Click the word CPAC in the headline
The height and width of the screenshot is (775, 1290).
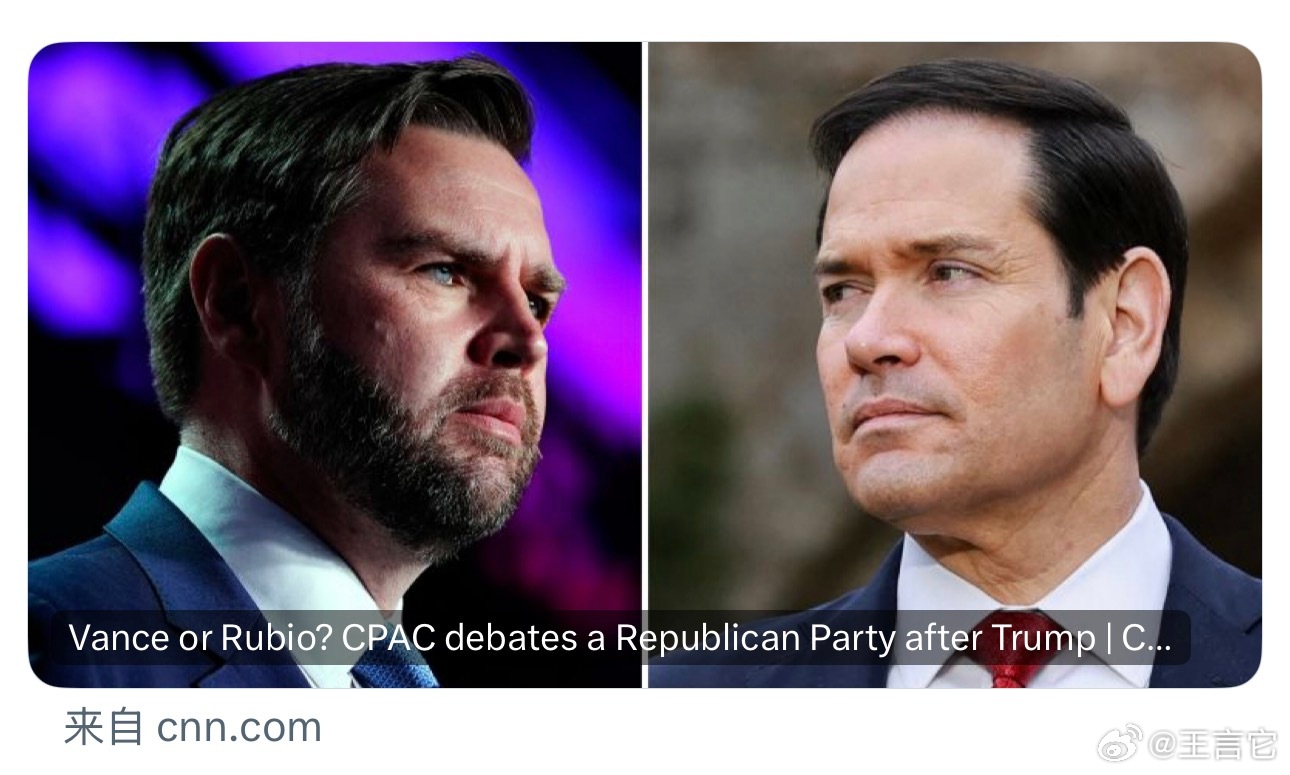[x=388, y=637]
